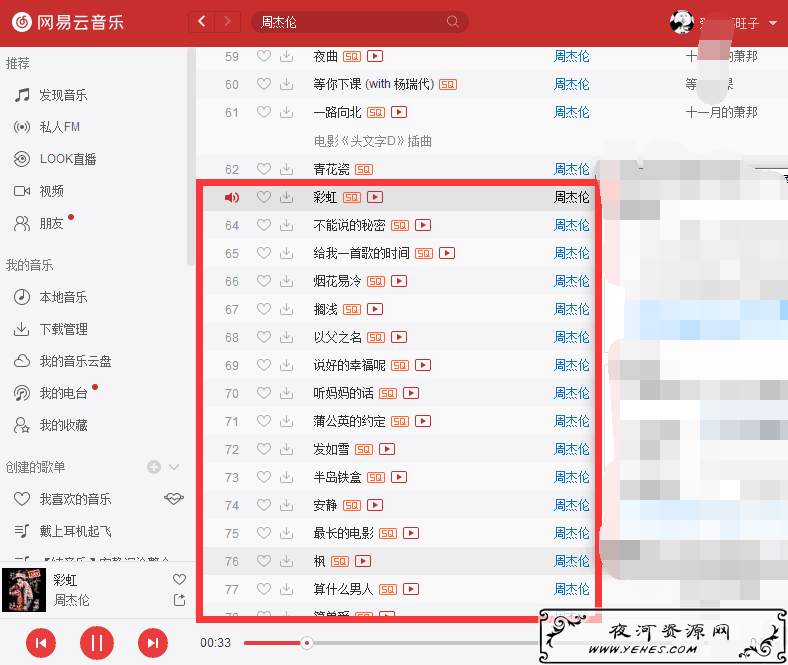Screen dimensions: 788x665
Task: Download the song 等你下课
Action: (x=286, y=84)
